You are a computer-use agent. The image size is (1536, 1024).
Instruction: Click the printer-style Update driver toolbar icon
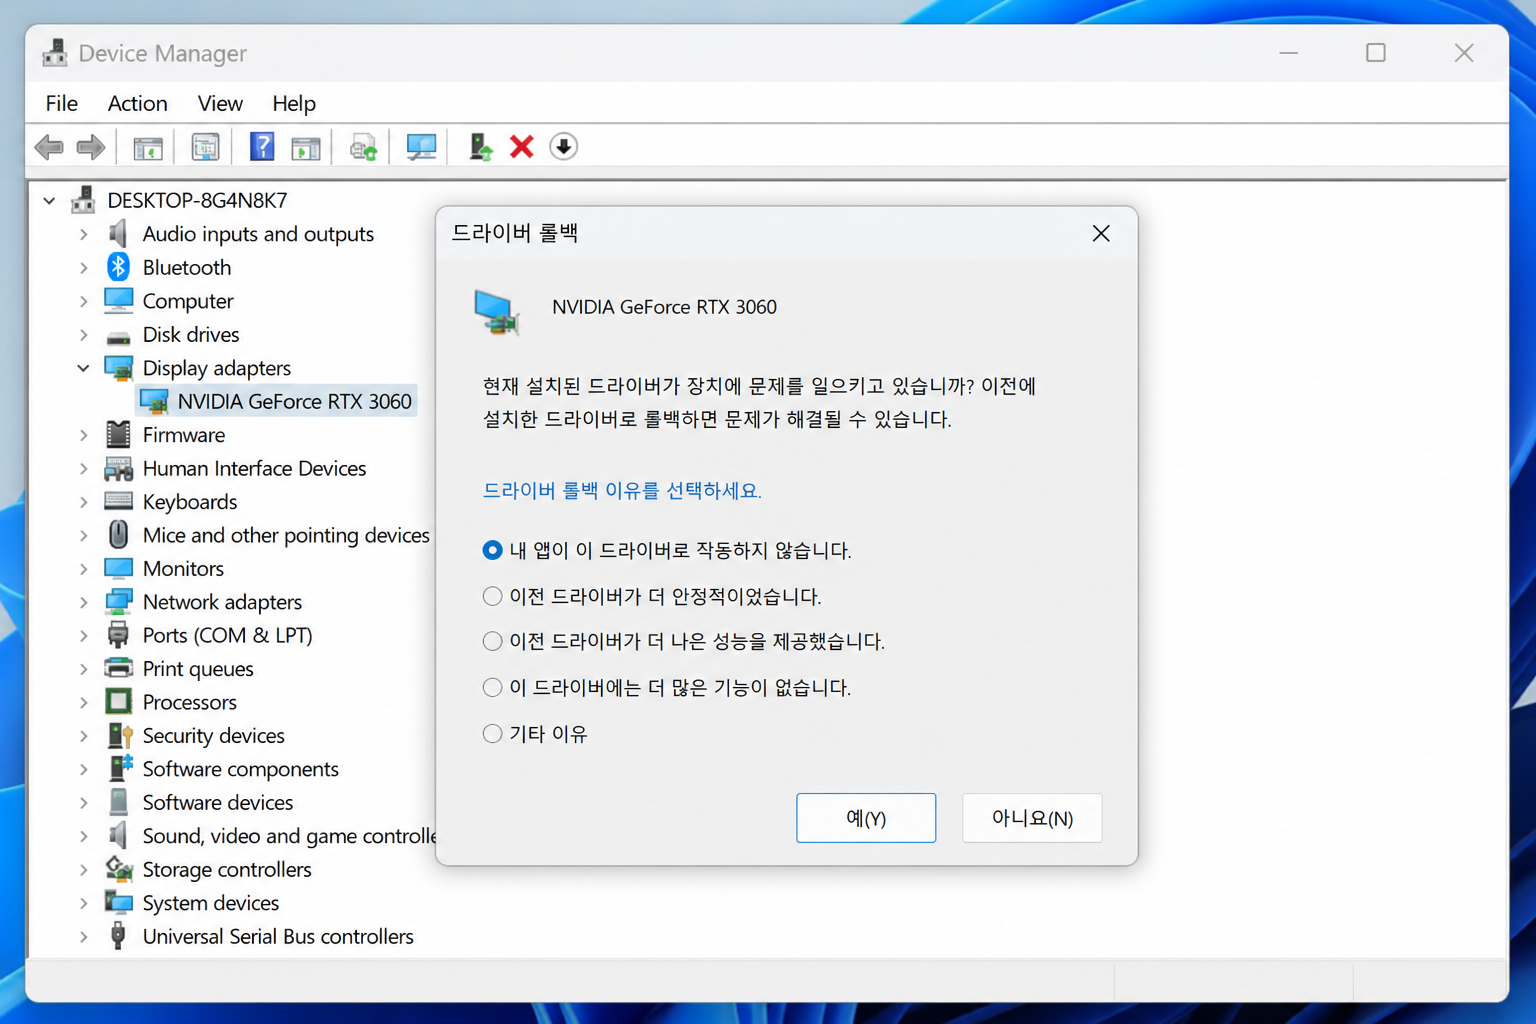click(363, 148)
